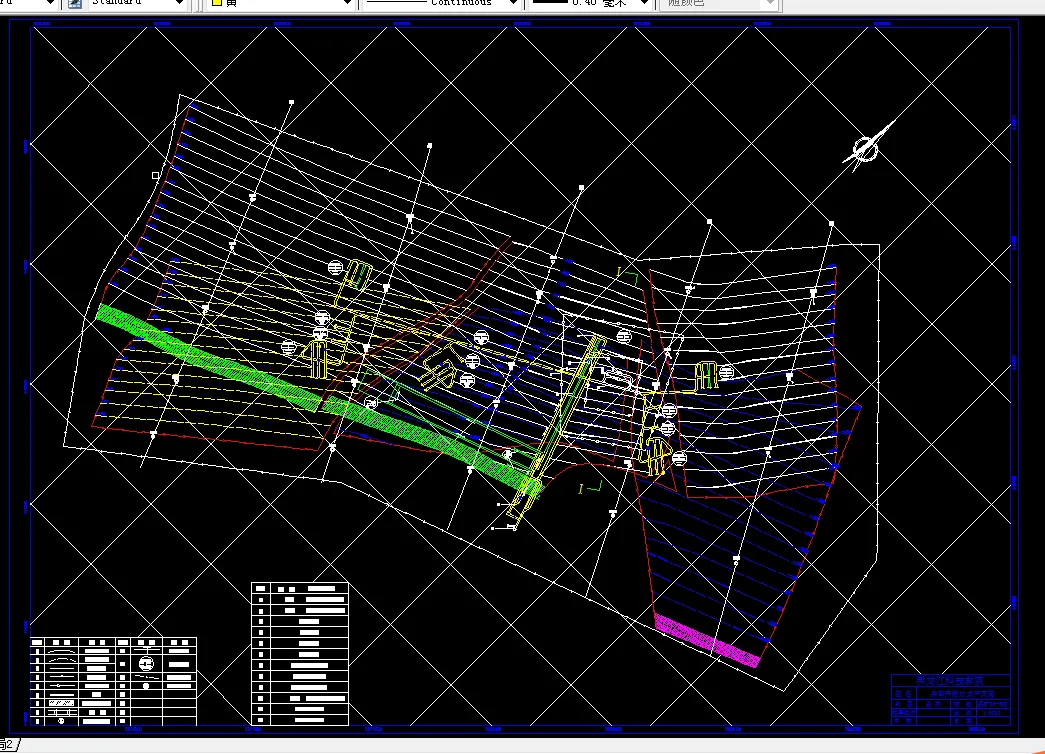Image resolution: width=1045 pixels, height=754 pixels.
Task: Select the magenta hatched strip
Action: point(707,641)
